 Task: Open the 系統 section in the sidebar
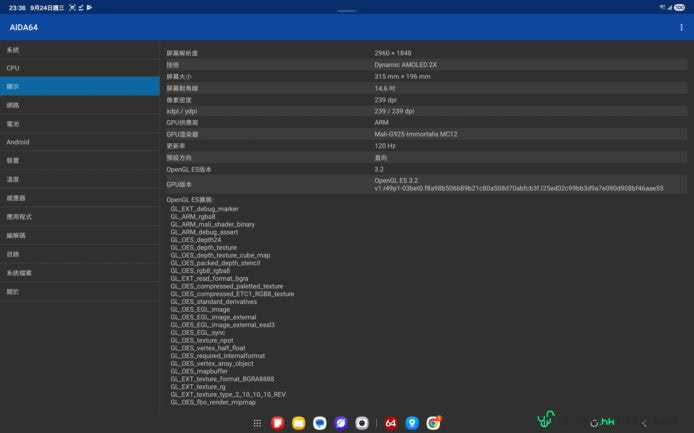click(x=80, y=50)
